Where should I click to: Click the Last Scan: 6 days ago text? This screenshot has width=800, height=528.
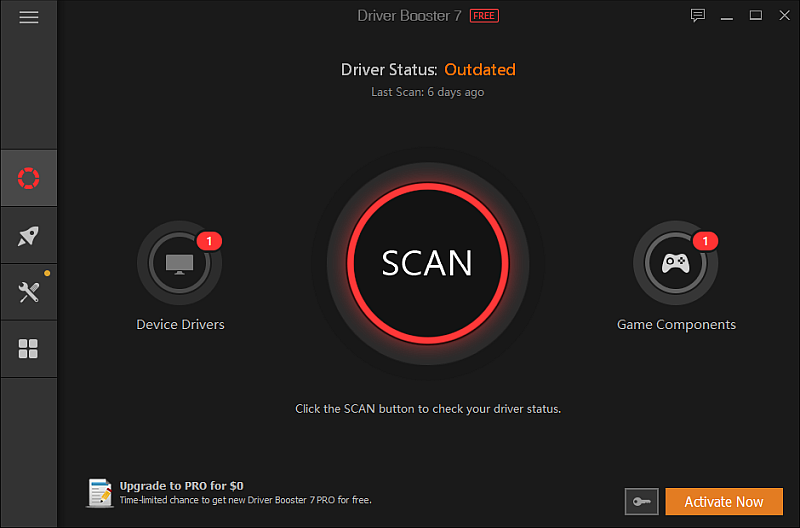tap(428, 92)
